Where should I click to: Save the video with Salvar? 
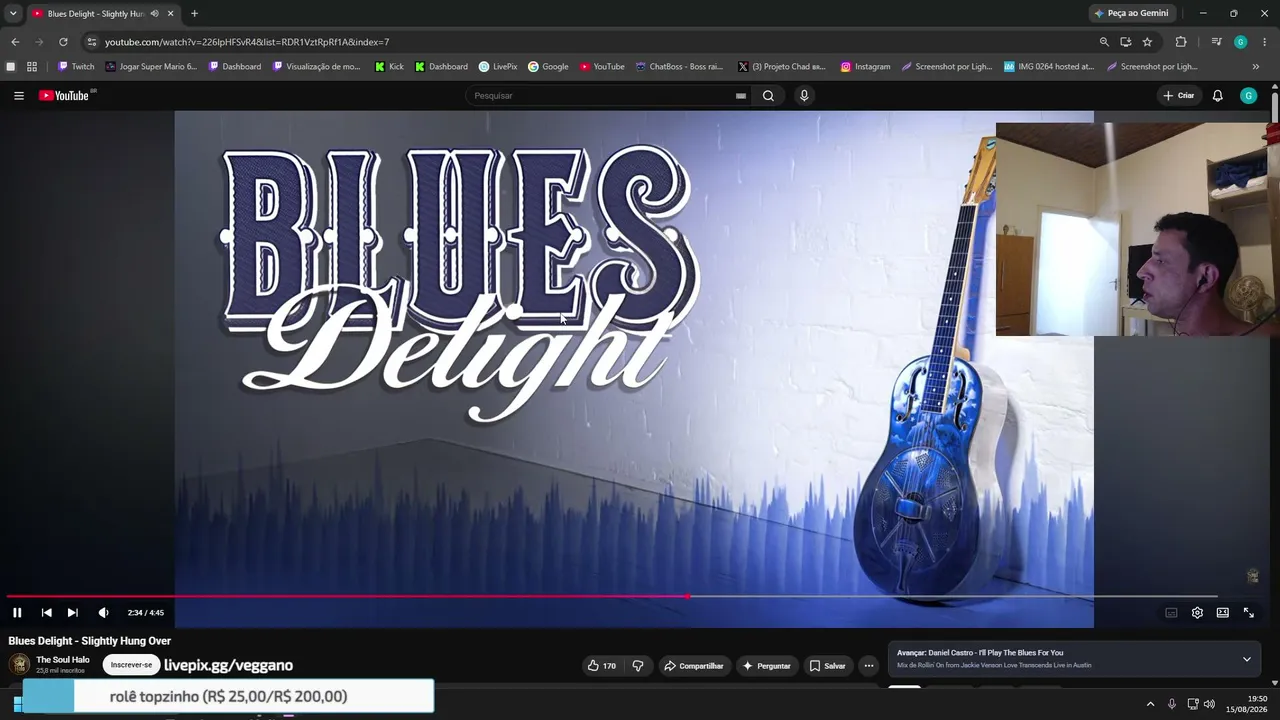(x=827, y=666)
